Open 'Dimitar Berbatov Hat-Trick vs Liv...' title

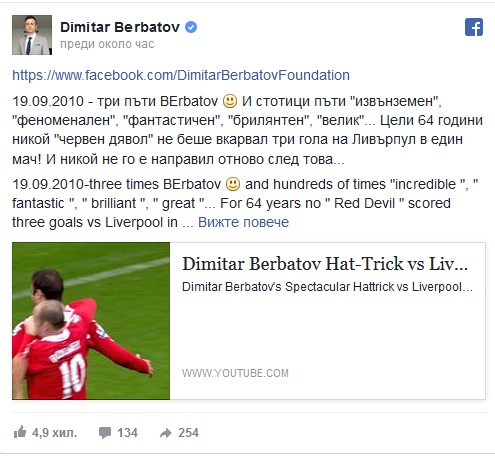325,264
